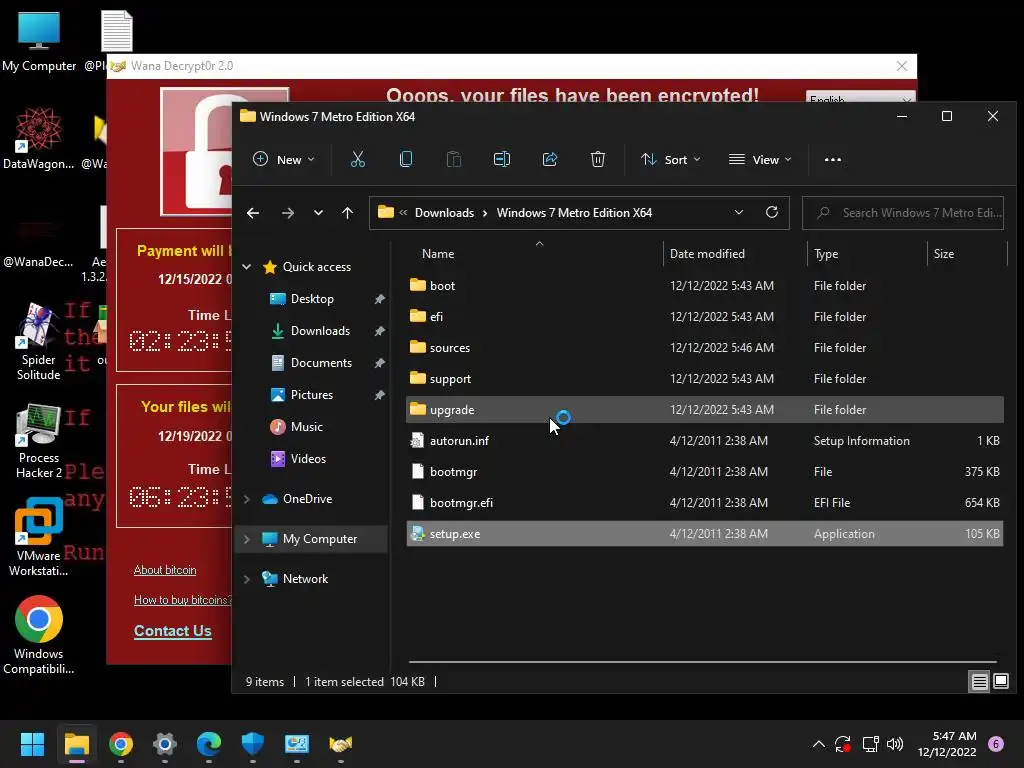Select the autorun.inf file
Viewport: 1024px width, 768px height.
tap(705, 441)
